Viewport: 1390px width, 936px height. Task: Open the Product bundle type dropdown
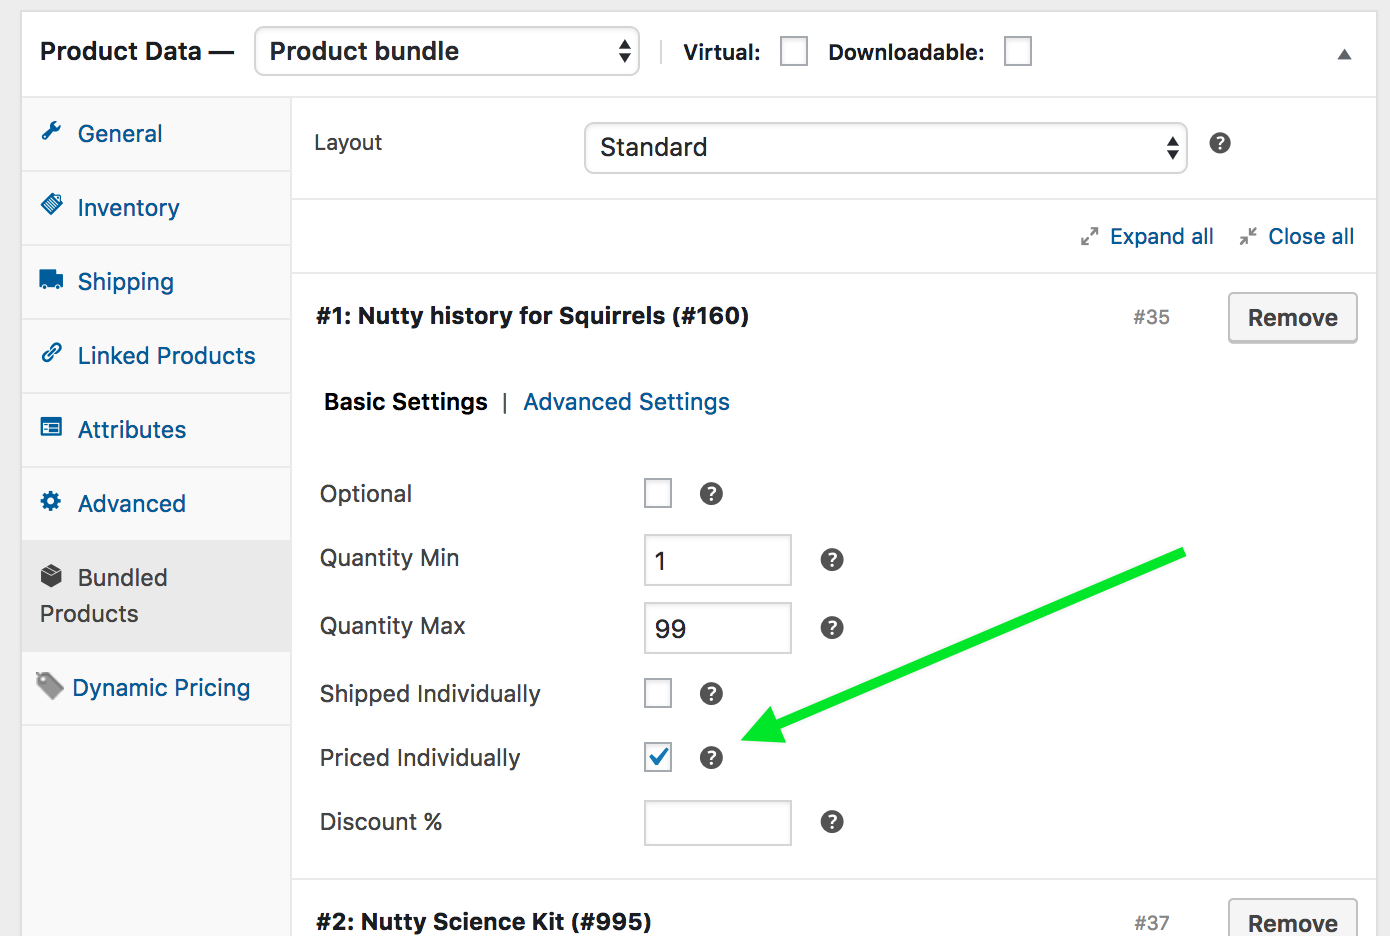coord(447,51)
